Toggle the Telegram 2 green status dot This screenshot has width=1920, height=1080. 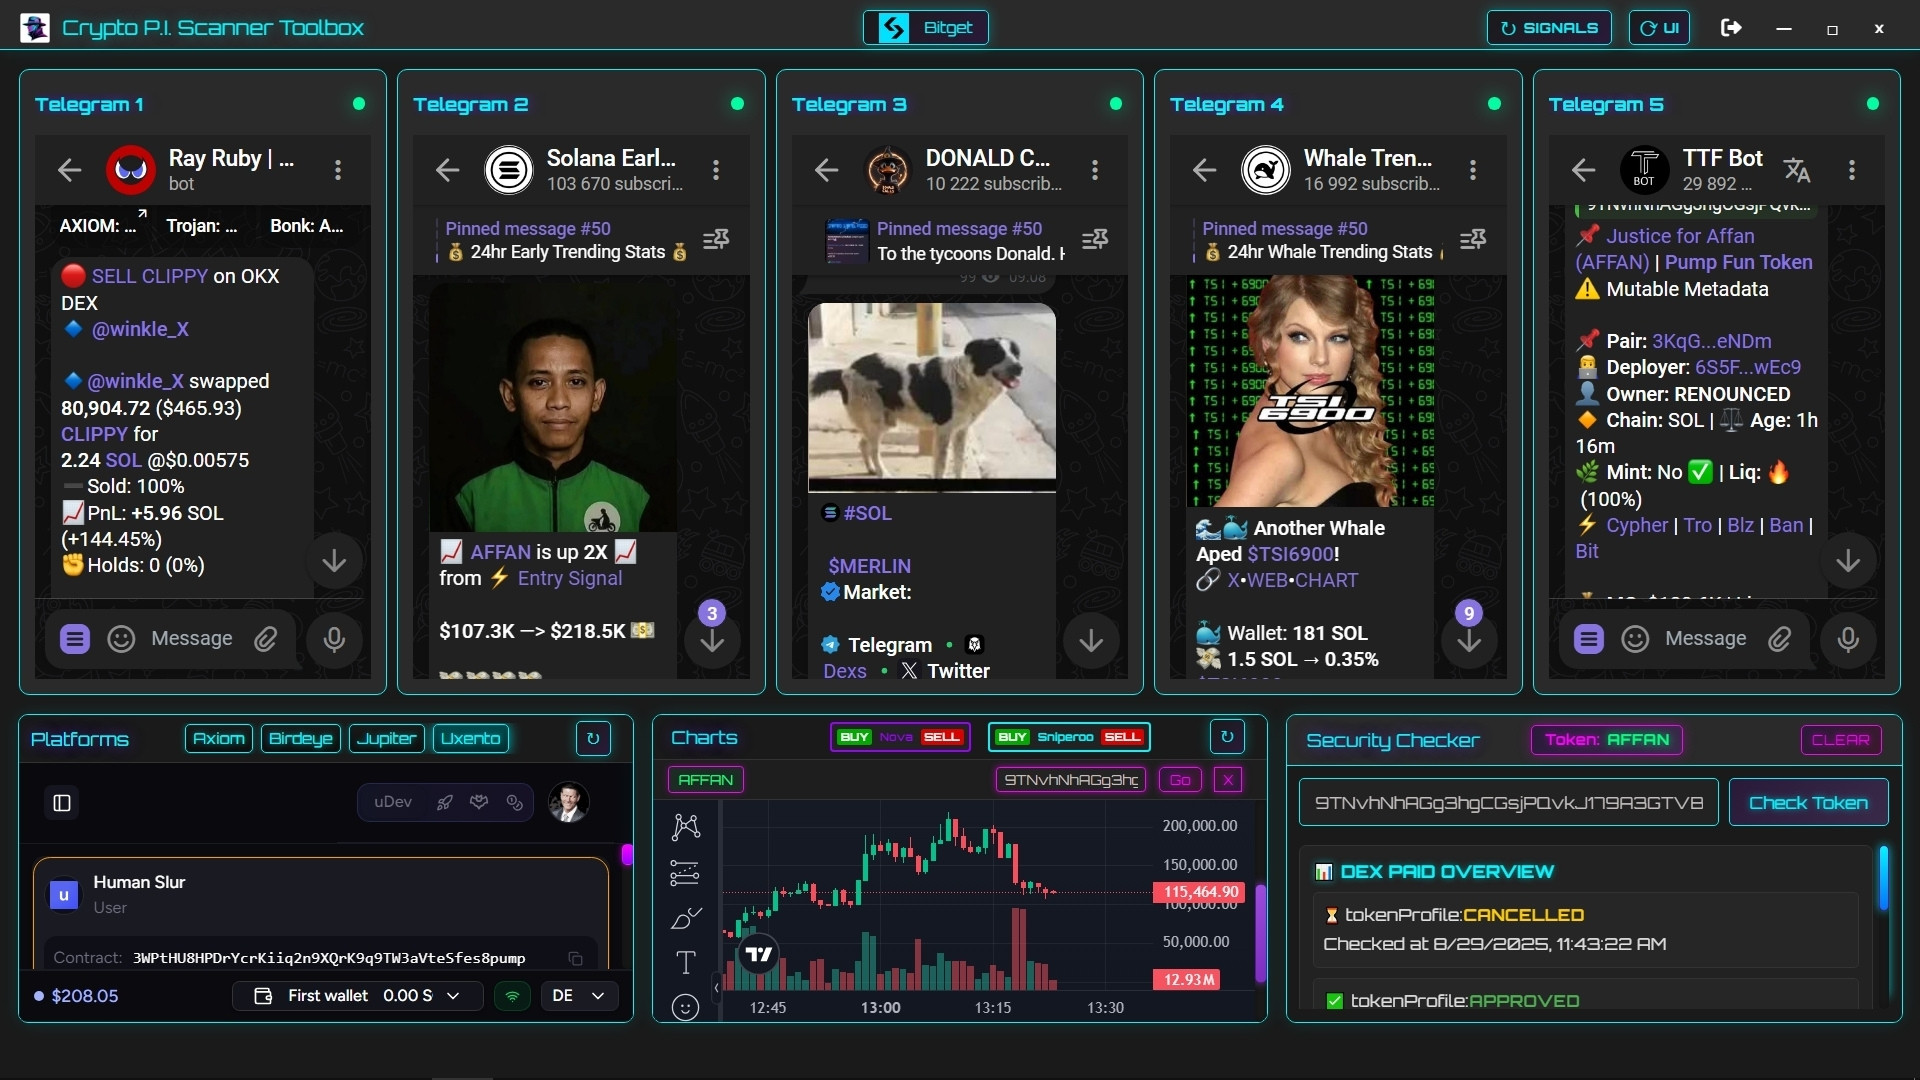737,104
